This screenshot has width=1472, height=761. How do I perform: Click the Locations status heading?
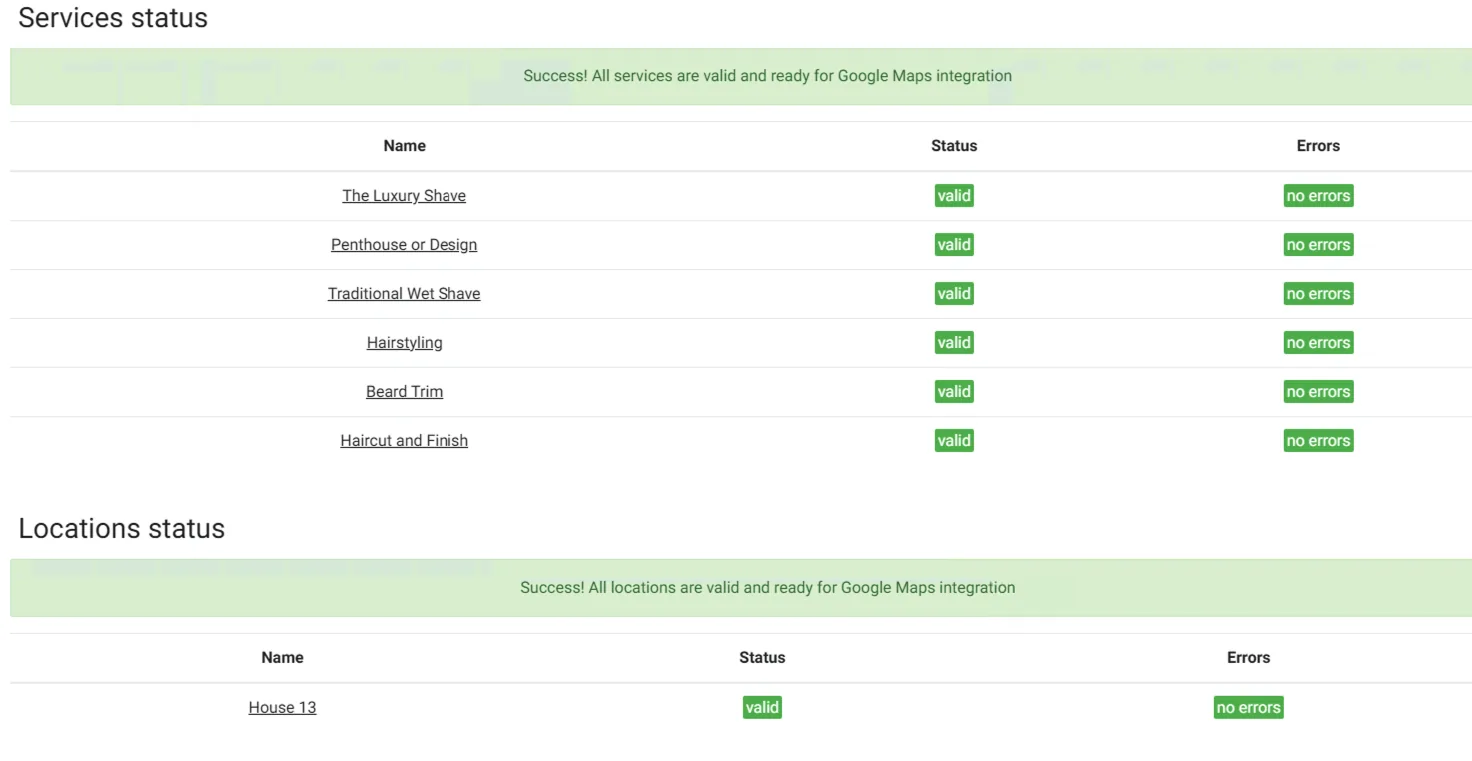[x=122, y=529]
